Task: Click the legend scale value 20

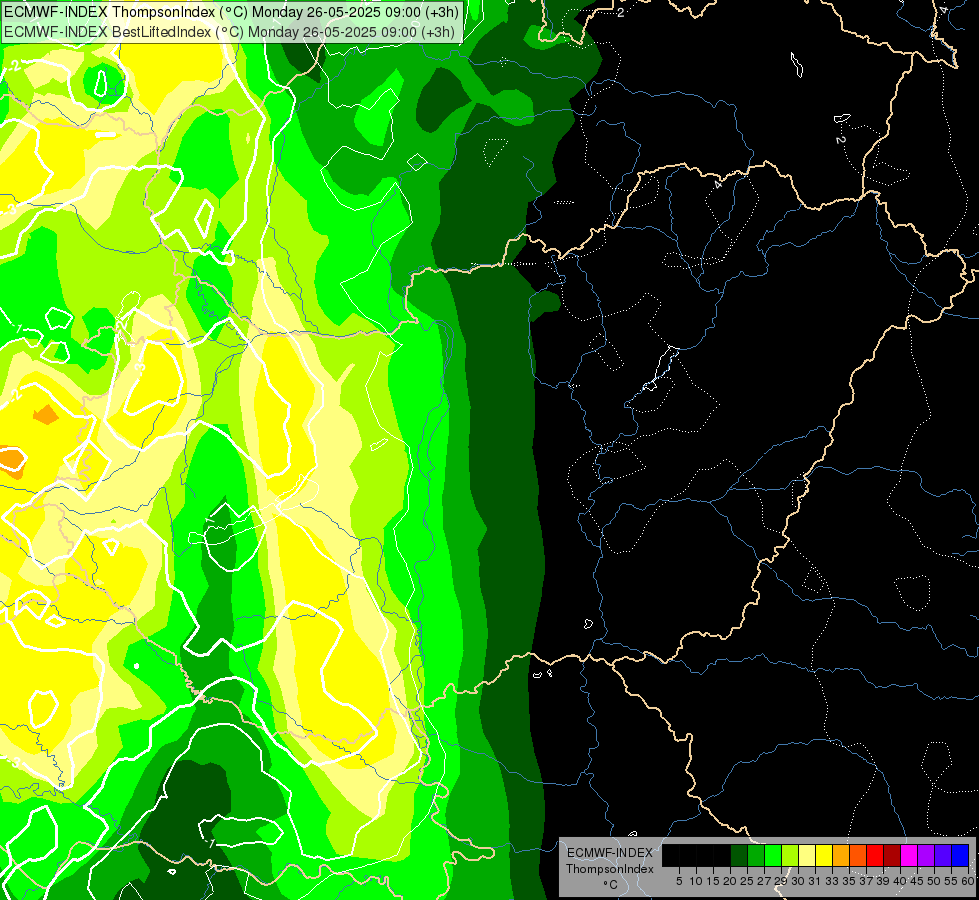Action: tap(730, 881)
